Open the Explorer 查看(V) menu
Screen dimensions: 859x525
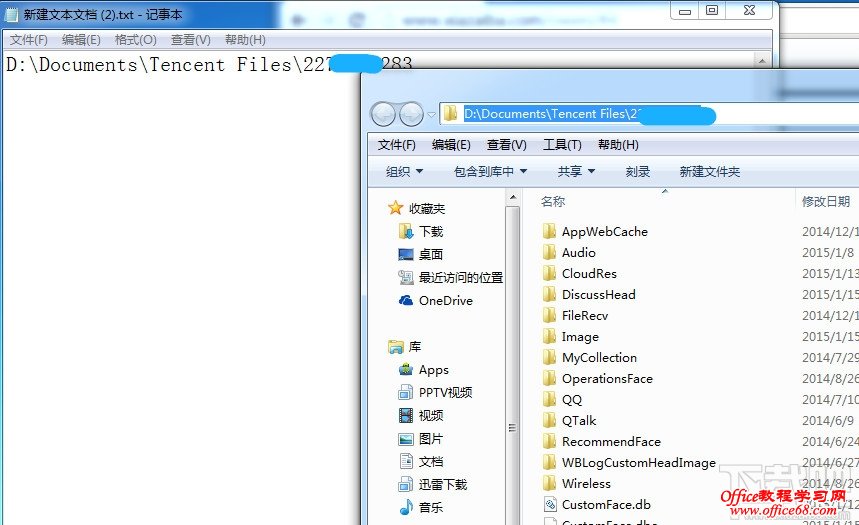506,145
